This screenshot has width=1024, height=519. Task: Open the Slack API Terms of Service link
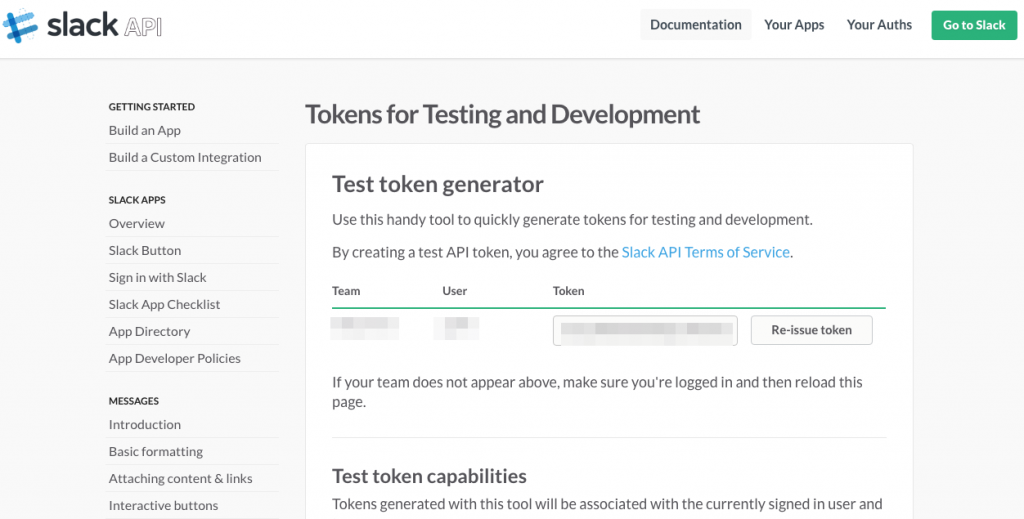705,252
